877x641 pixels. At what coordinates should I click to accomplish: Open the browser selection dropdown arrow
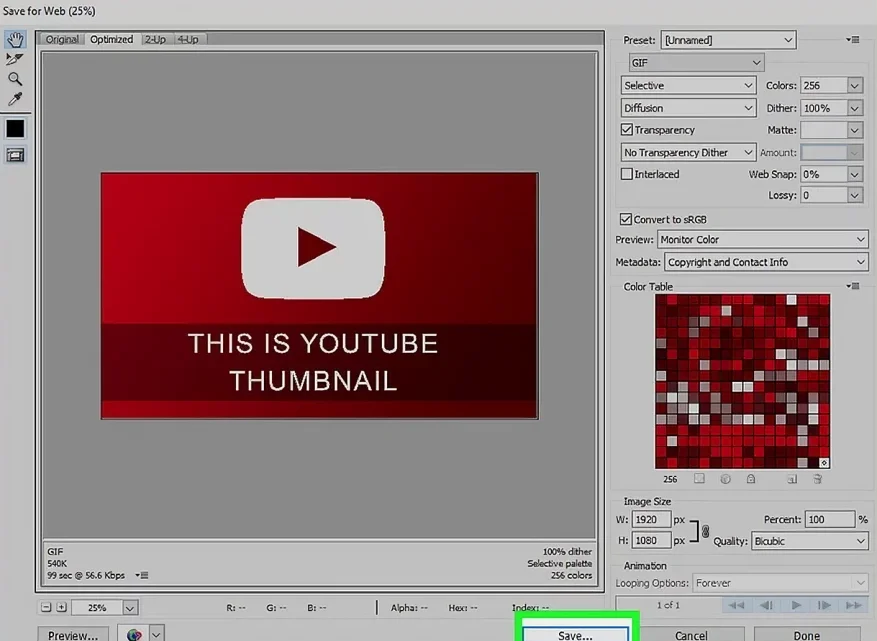(x=156, y=634)
